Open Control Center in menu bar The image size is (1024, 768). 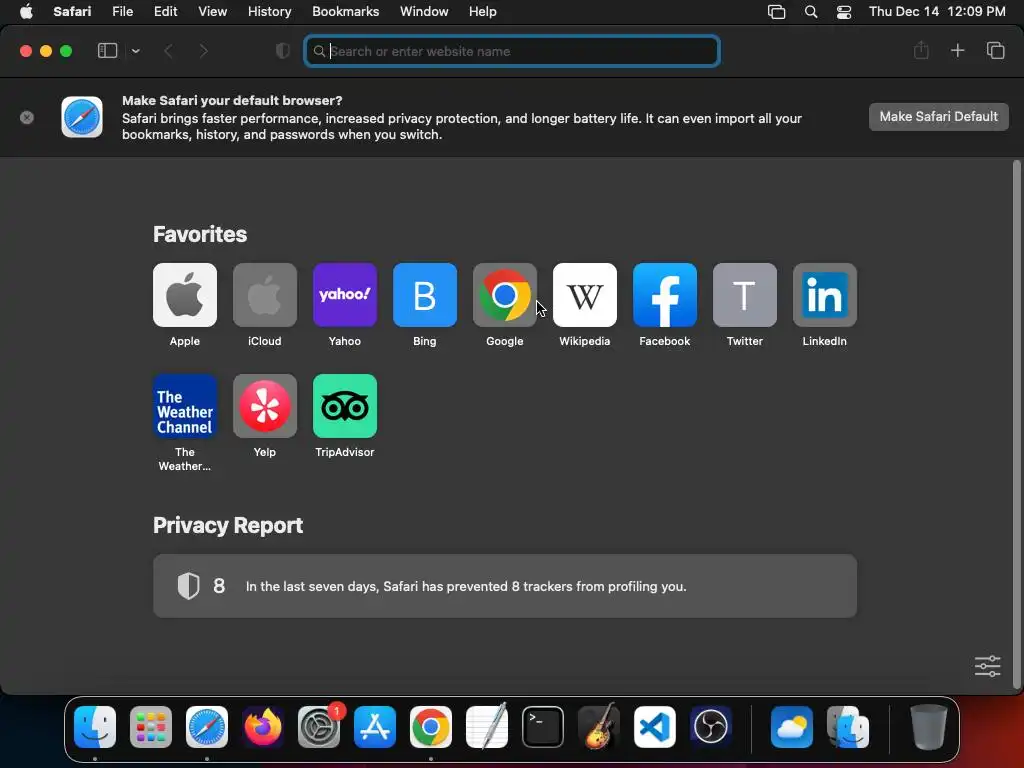(x=844, y=12)
